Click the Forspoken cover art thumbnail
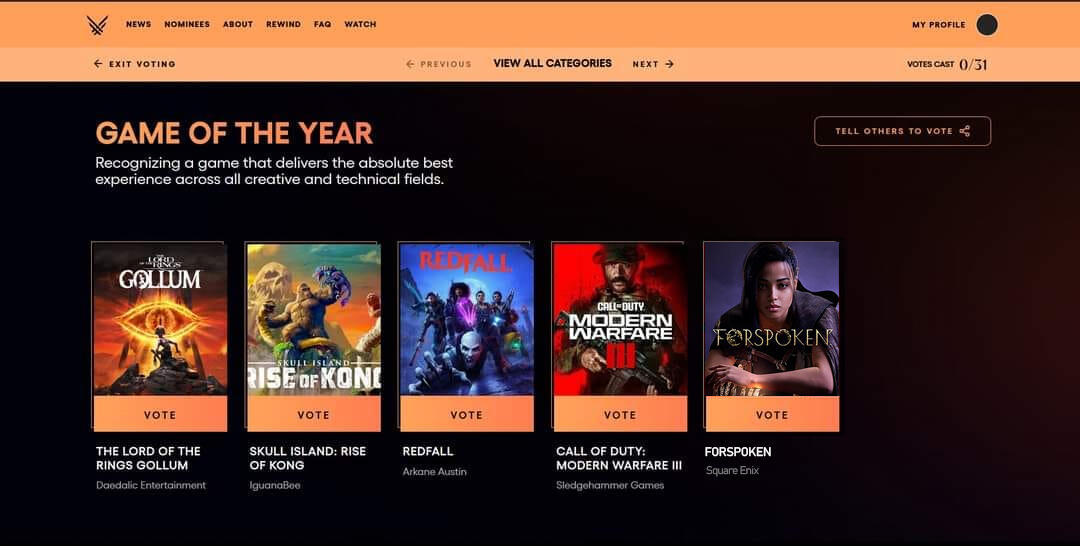This screenshot has height=546, width=1080. click(772, 319)
